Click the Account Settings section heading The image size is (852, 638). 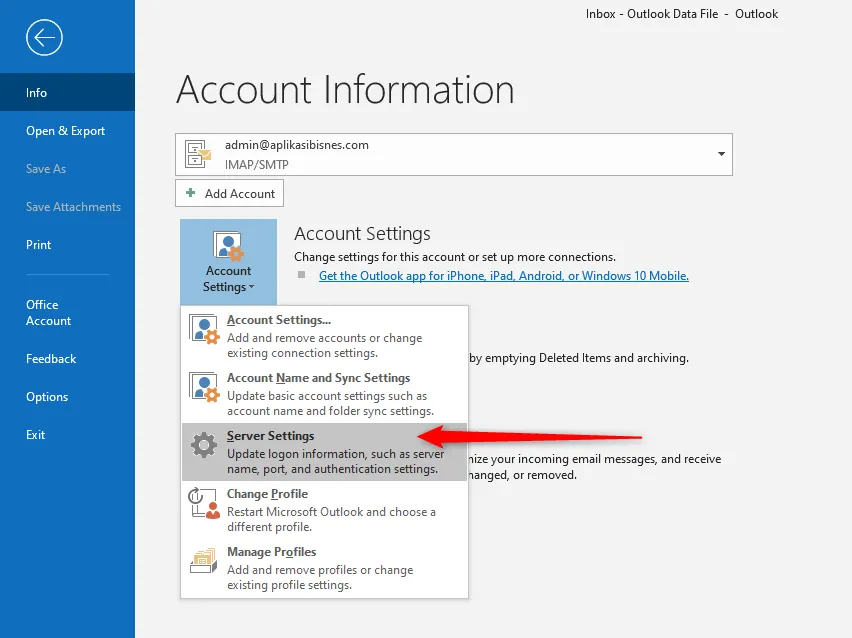click(362, 234)
